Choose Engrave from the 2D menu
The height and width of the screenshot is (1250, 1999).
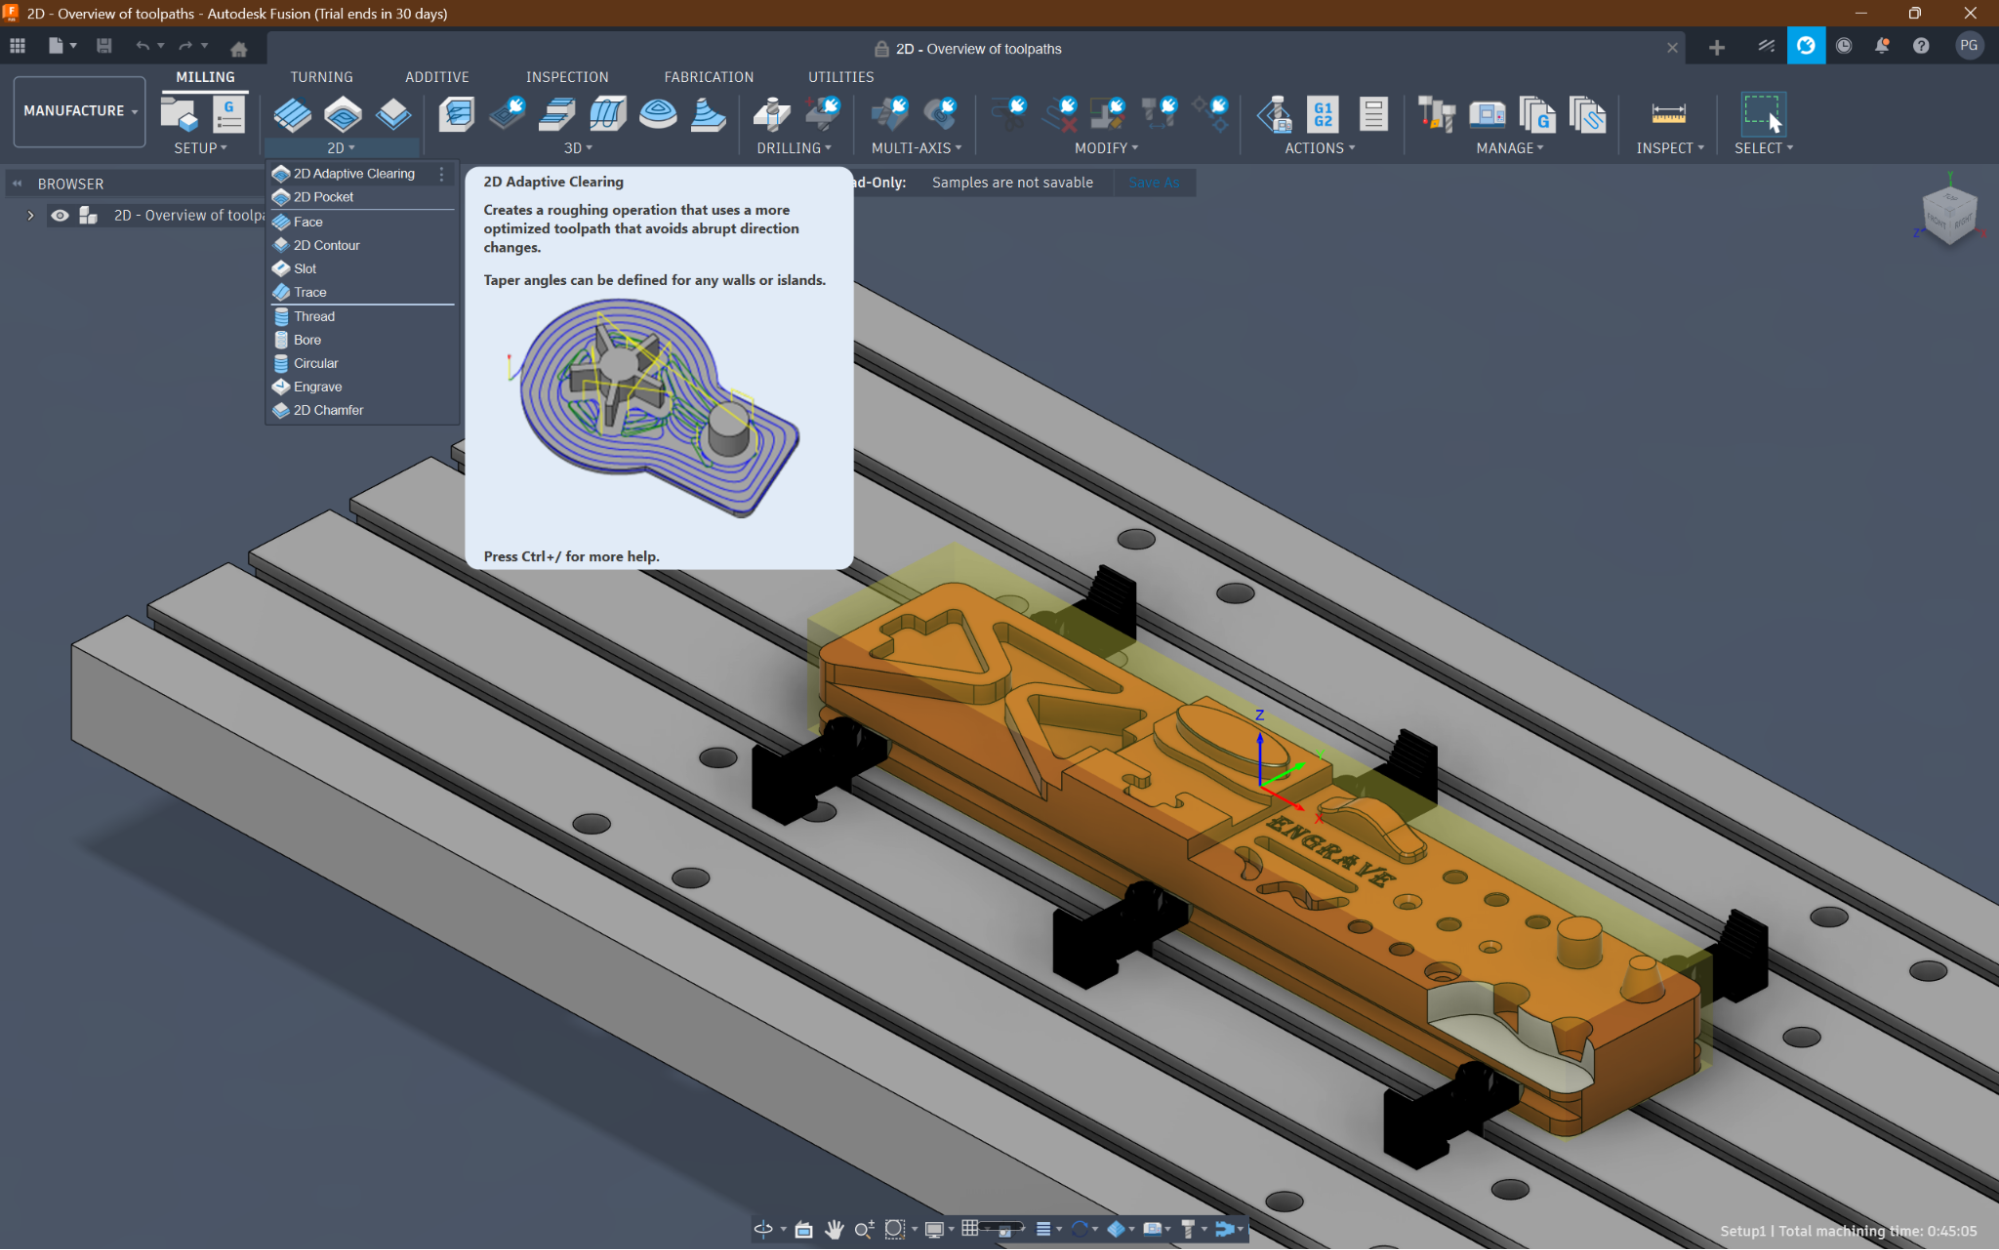pyautogui.click(x=362, y=387)
